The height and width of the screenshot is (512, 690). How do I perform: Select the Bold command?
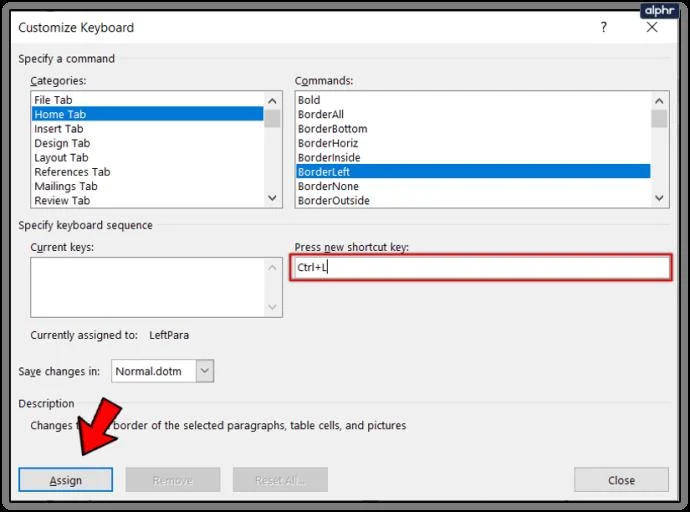pos(473,100)
